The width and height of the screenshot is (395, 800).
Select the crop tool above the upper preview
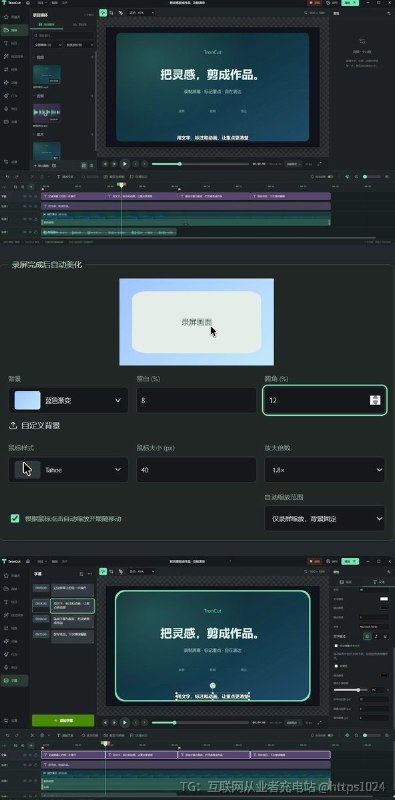(112, 12)
